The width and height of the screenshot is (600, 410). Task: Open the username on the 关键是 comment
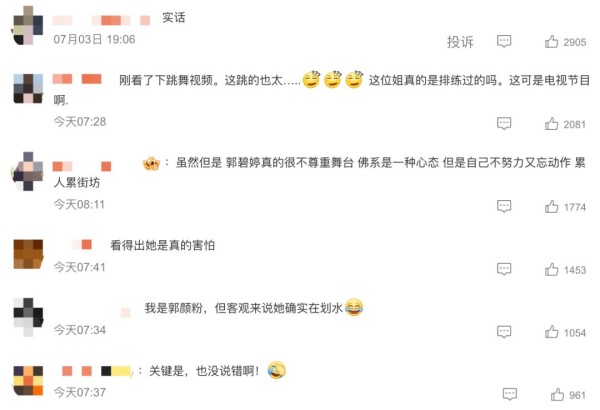pos(96,371)
